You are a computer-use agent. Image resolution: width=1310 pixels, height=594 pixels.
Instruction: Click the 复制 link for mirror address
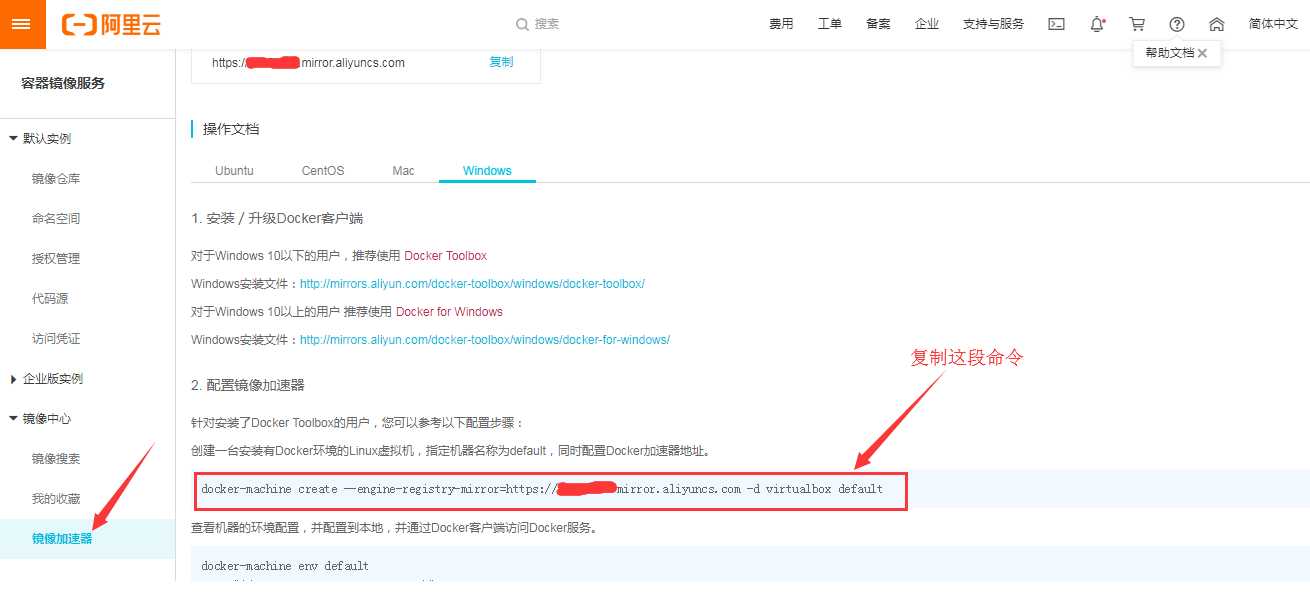pyautogui.click(x=501, y=62)
